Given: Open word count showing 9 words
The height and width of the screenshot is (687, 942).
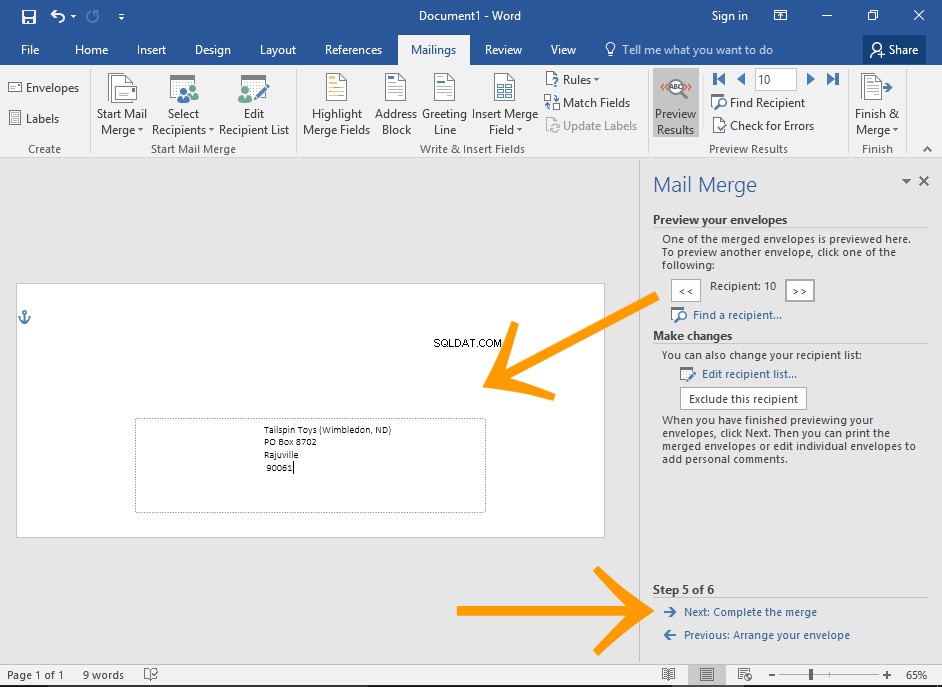Looking at the screenshot, I should coord(103,675).
